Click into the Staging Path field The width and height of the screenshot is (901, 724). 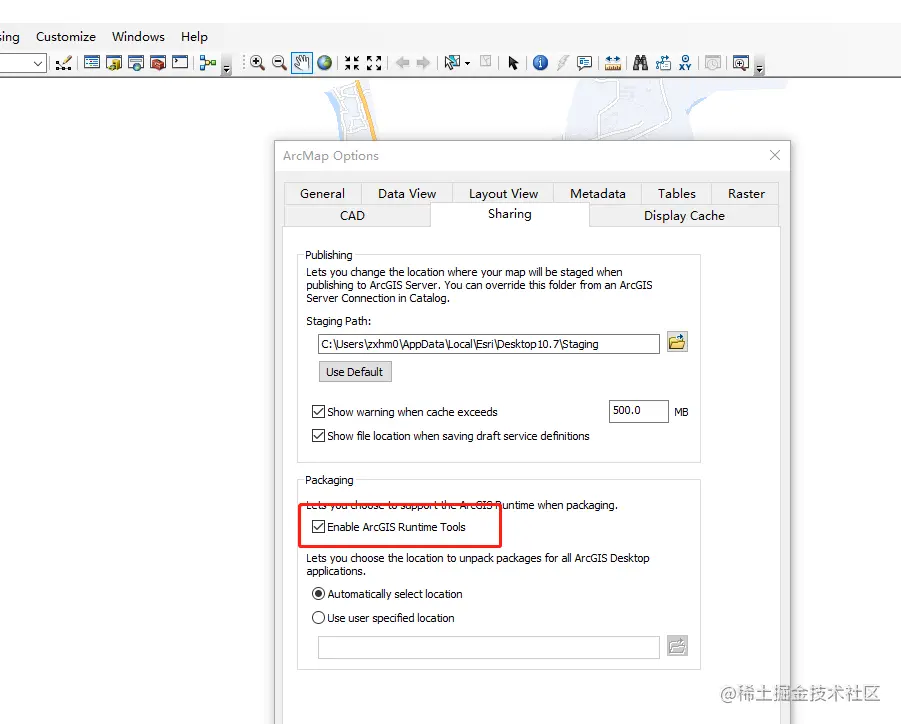click(x=488, y=344)
